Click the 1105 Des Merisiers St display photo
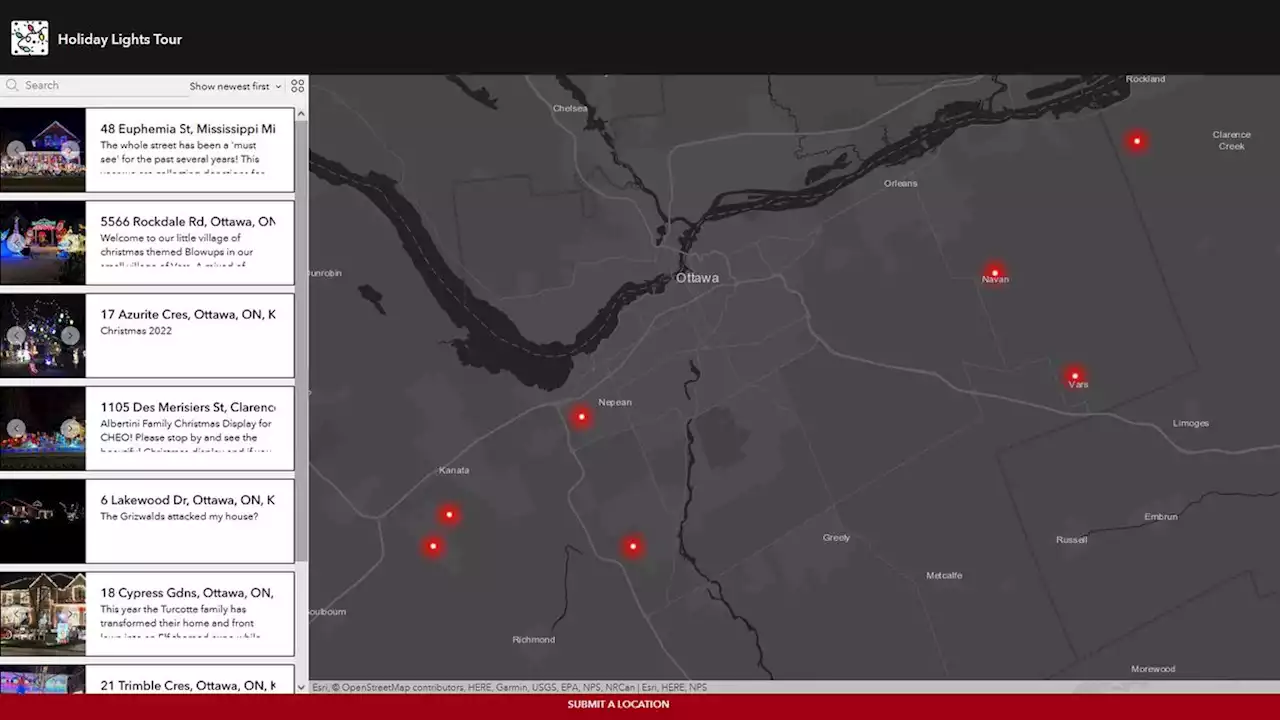Image resolution: width=1280 pixels, height=720 pixels. point(43,429)
